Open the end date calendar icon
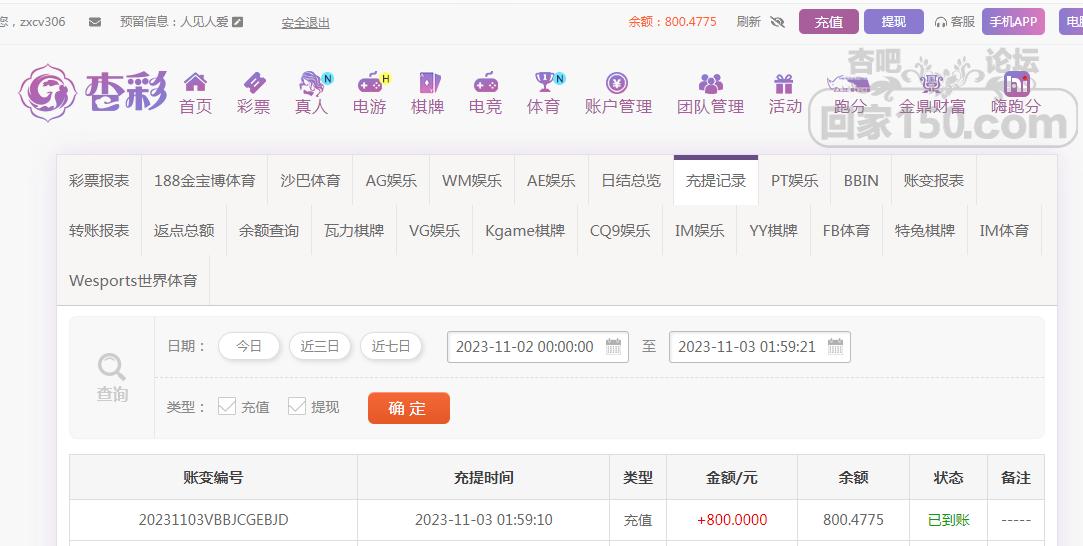Image resolution: width=1083 pixels, height=546 pixels. tap(835, 347)
